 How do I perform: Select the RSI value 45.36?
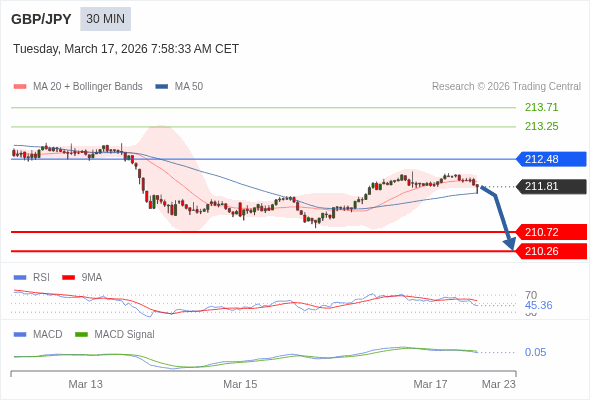point(538,305)
